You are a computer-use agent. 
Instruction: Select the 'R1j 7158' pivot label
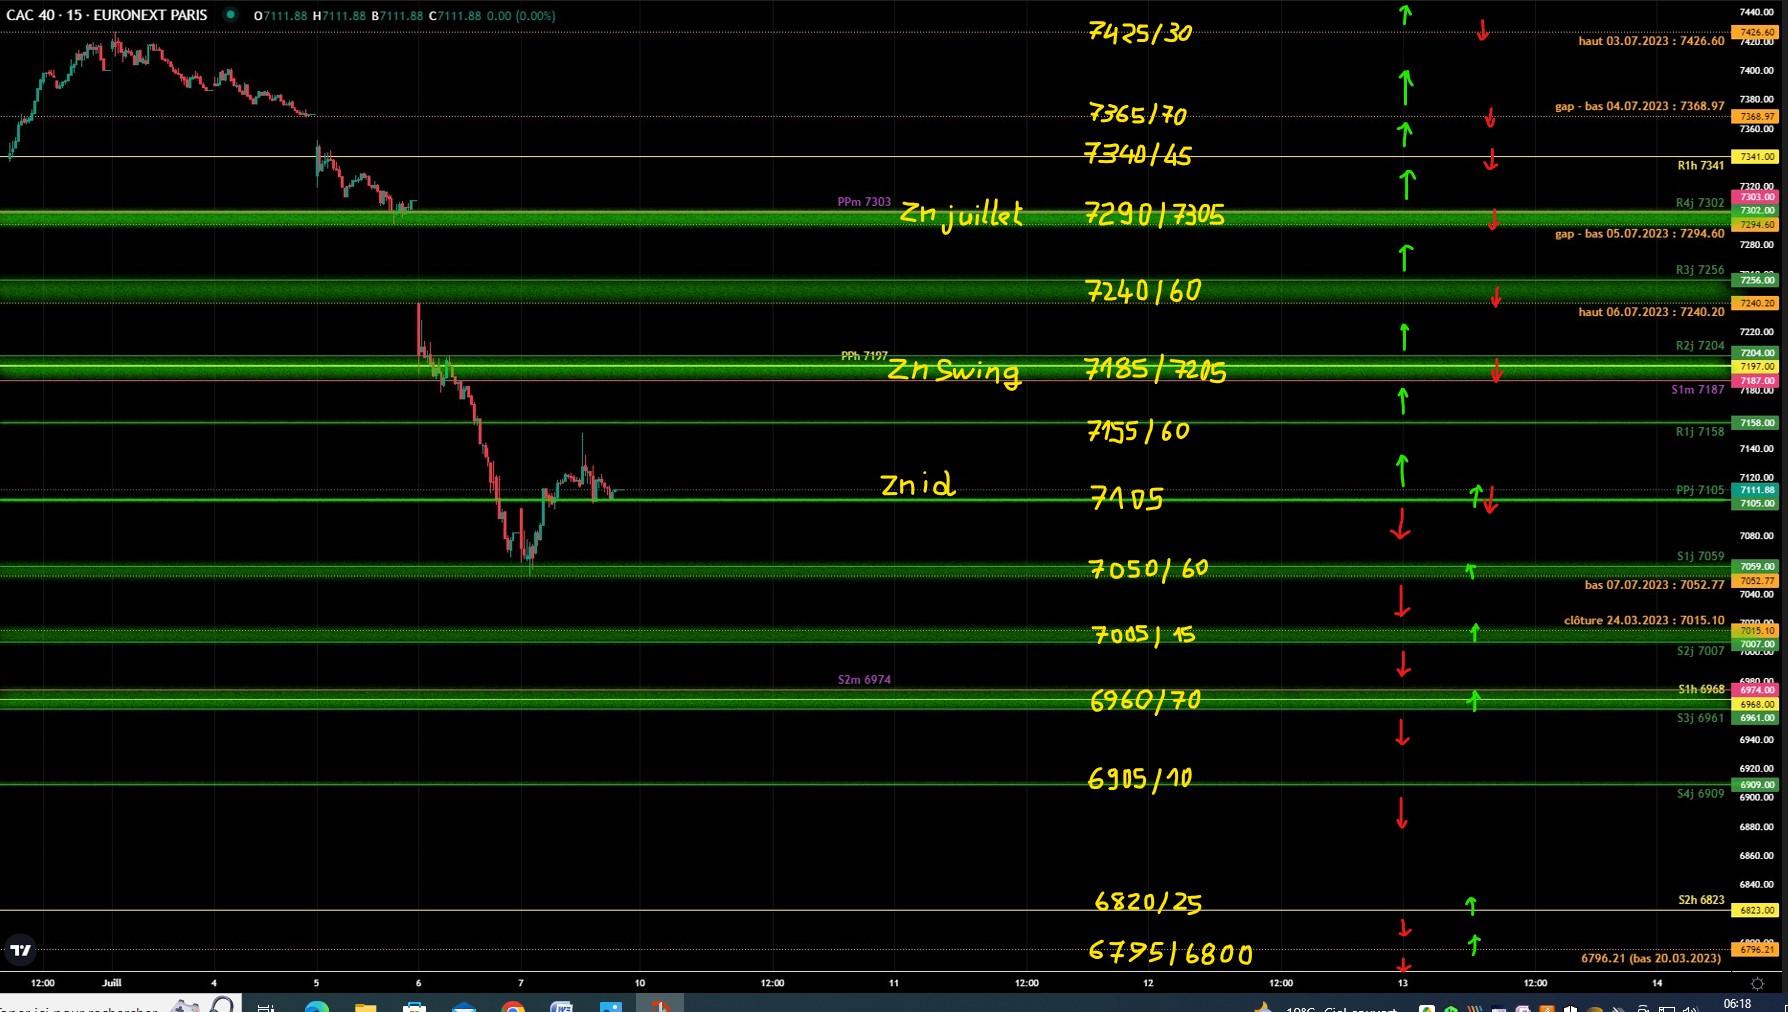point(1700,432)
